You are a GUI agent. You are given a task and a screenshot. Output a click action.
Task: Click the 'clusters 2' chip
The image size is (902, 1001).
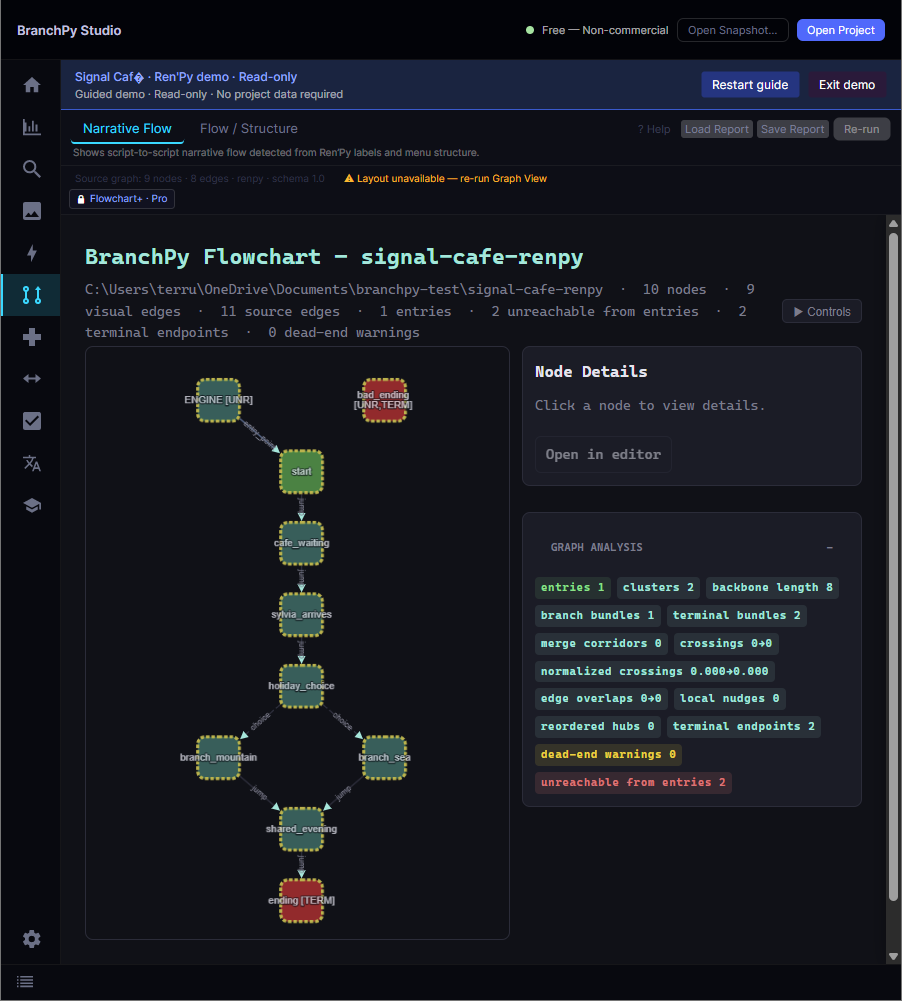pos(658,587)
